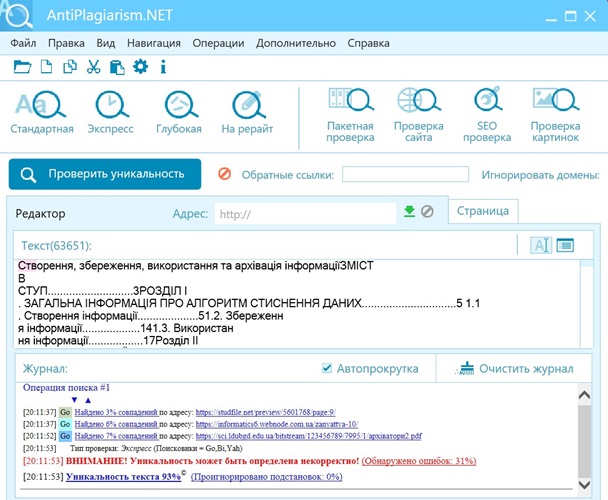Viewport: 608px width, 500px height.
Task: Click the 'Журнал:' label
Action: point(45,368)
